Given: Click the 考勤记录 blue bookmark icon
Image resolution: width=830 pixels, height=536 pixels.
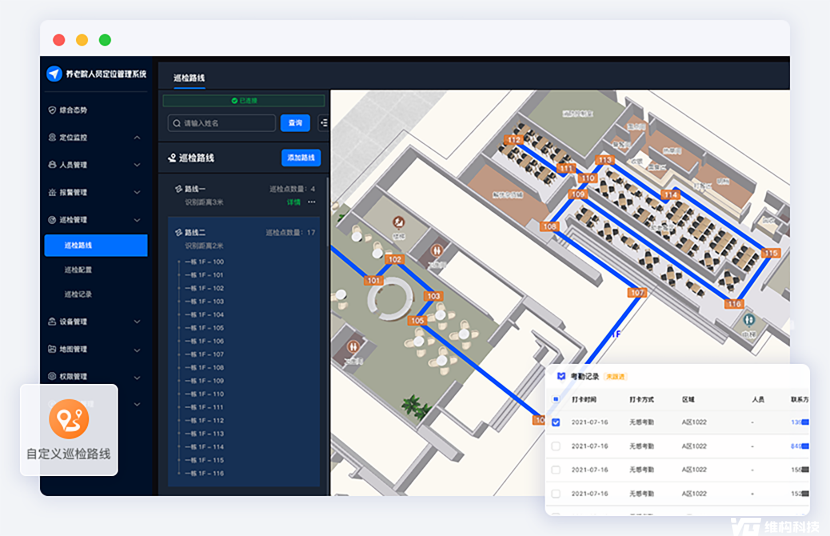Looking at the screenshot, I should pyautogui.click(x=560, y=376).
